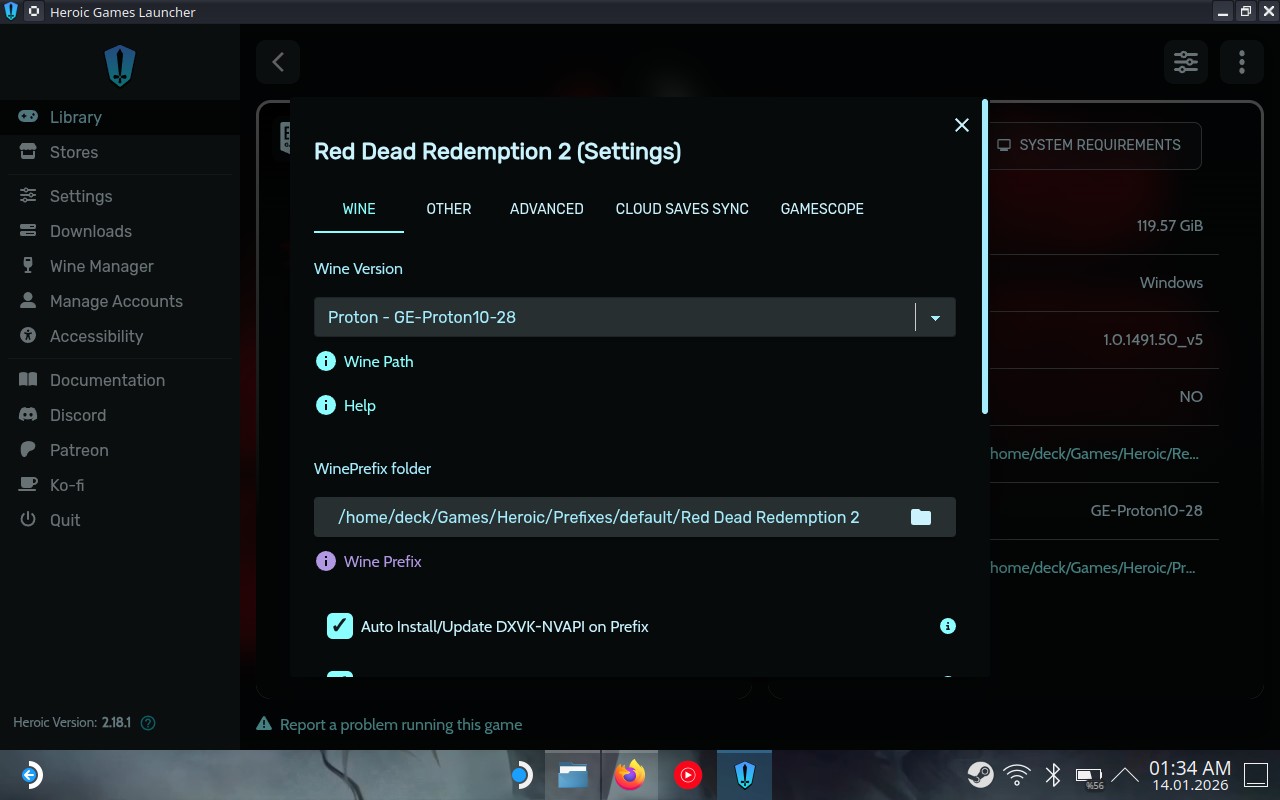The width and height of the screenshot is (1280, 800).
Task: Switch to the CLOUD SAVES SYNC tab
Action: coord(682,209)
